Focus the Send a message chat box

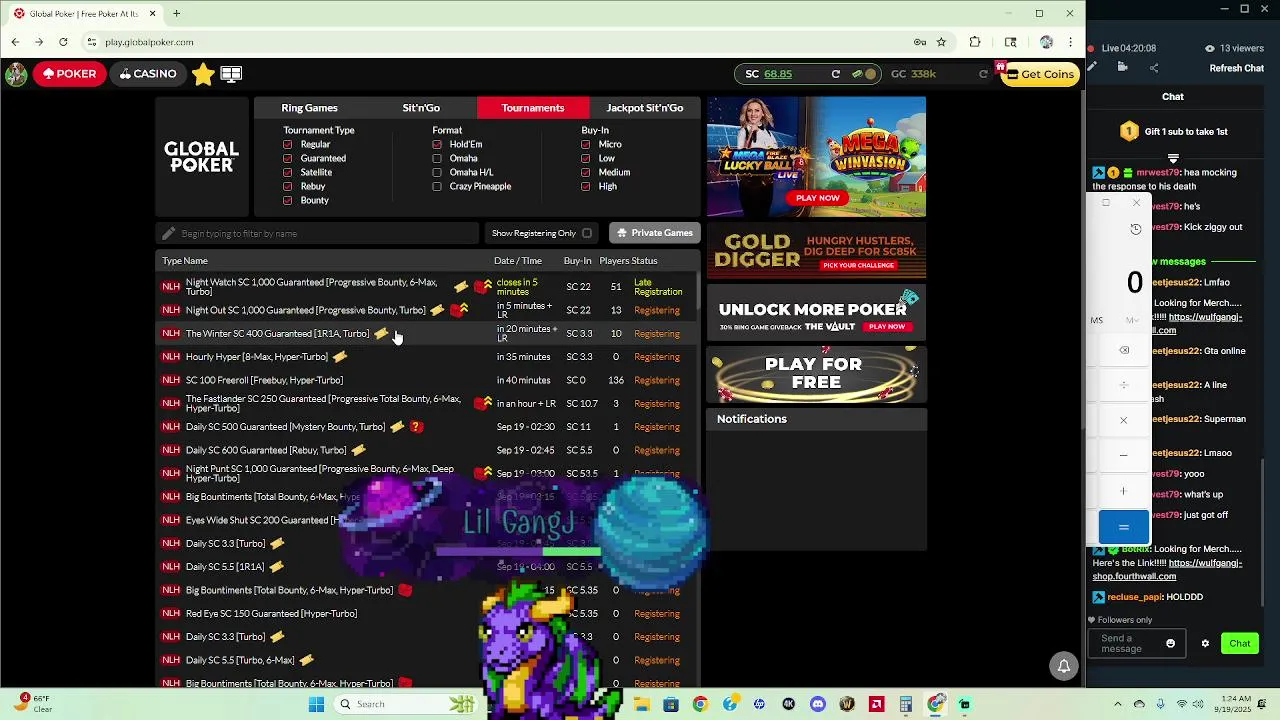point(1137,644)
